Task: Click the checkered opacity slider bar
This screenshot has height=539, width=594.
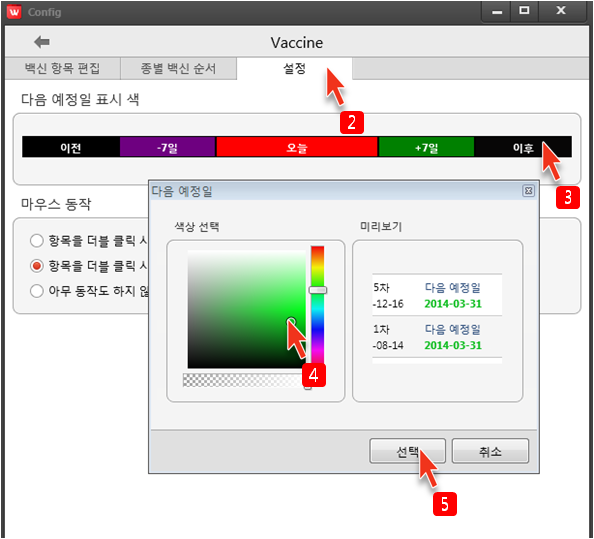Action: click(x=244, y=380)
